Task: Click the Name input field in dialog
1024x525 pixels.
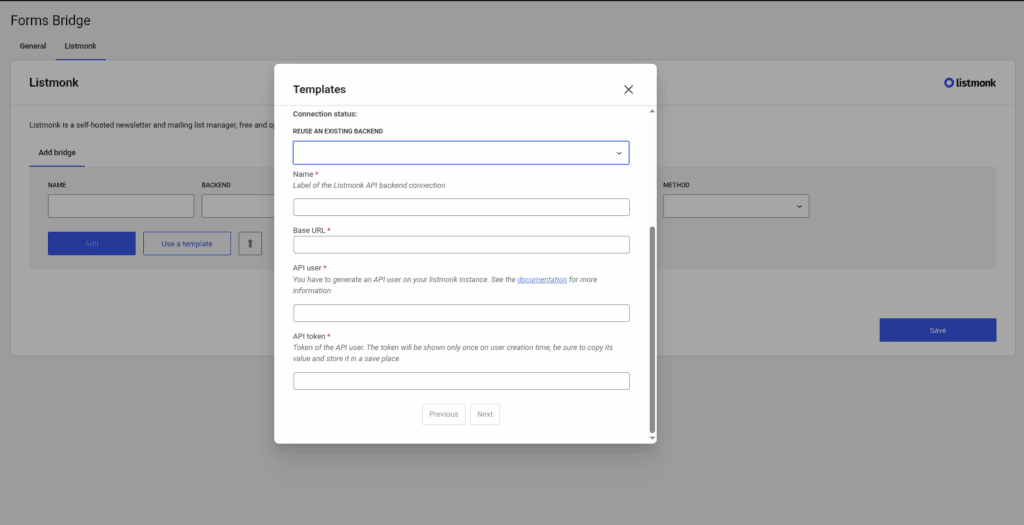Action: point(461,207)
